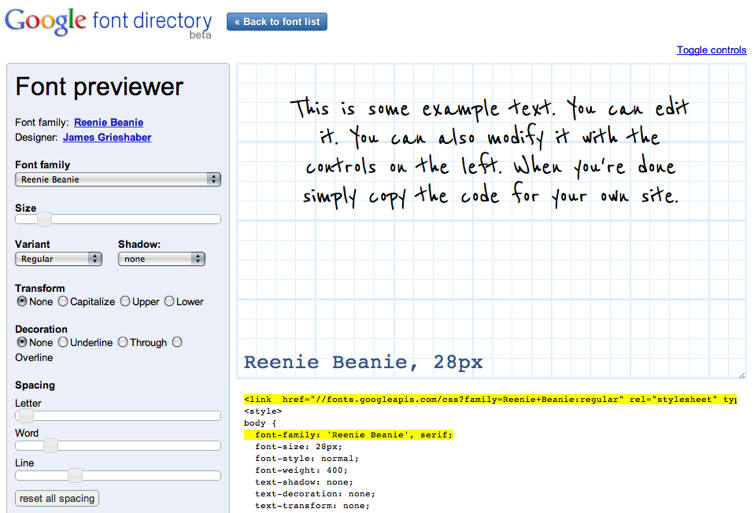Viewport: 755px width, 513px height.
Task: Click the Toggle controls link
Action: click(711, 50)
